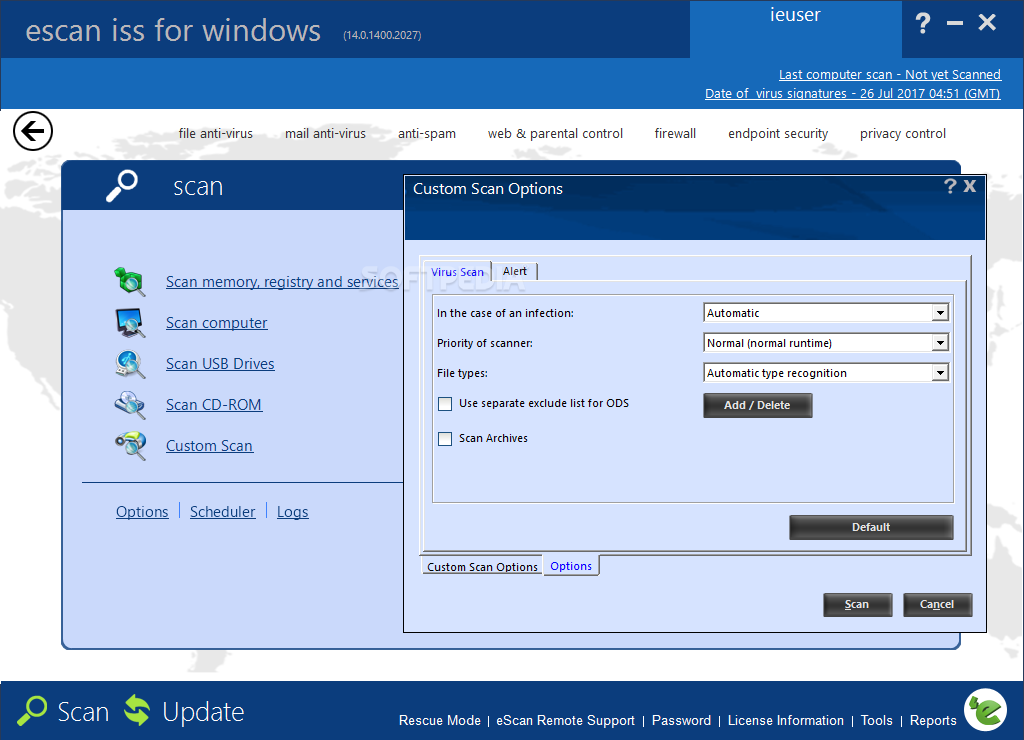Open Tools in the bottom bar
Image resolution: width=1024 pixels, height=740 pixels.
[x=876, y=720]
